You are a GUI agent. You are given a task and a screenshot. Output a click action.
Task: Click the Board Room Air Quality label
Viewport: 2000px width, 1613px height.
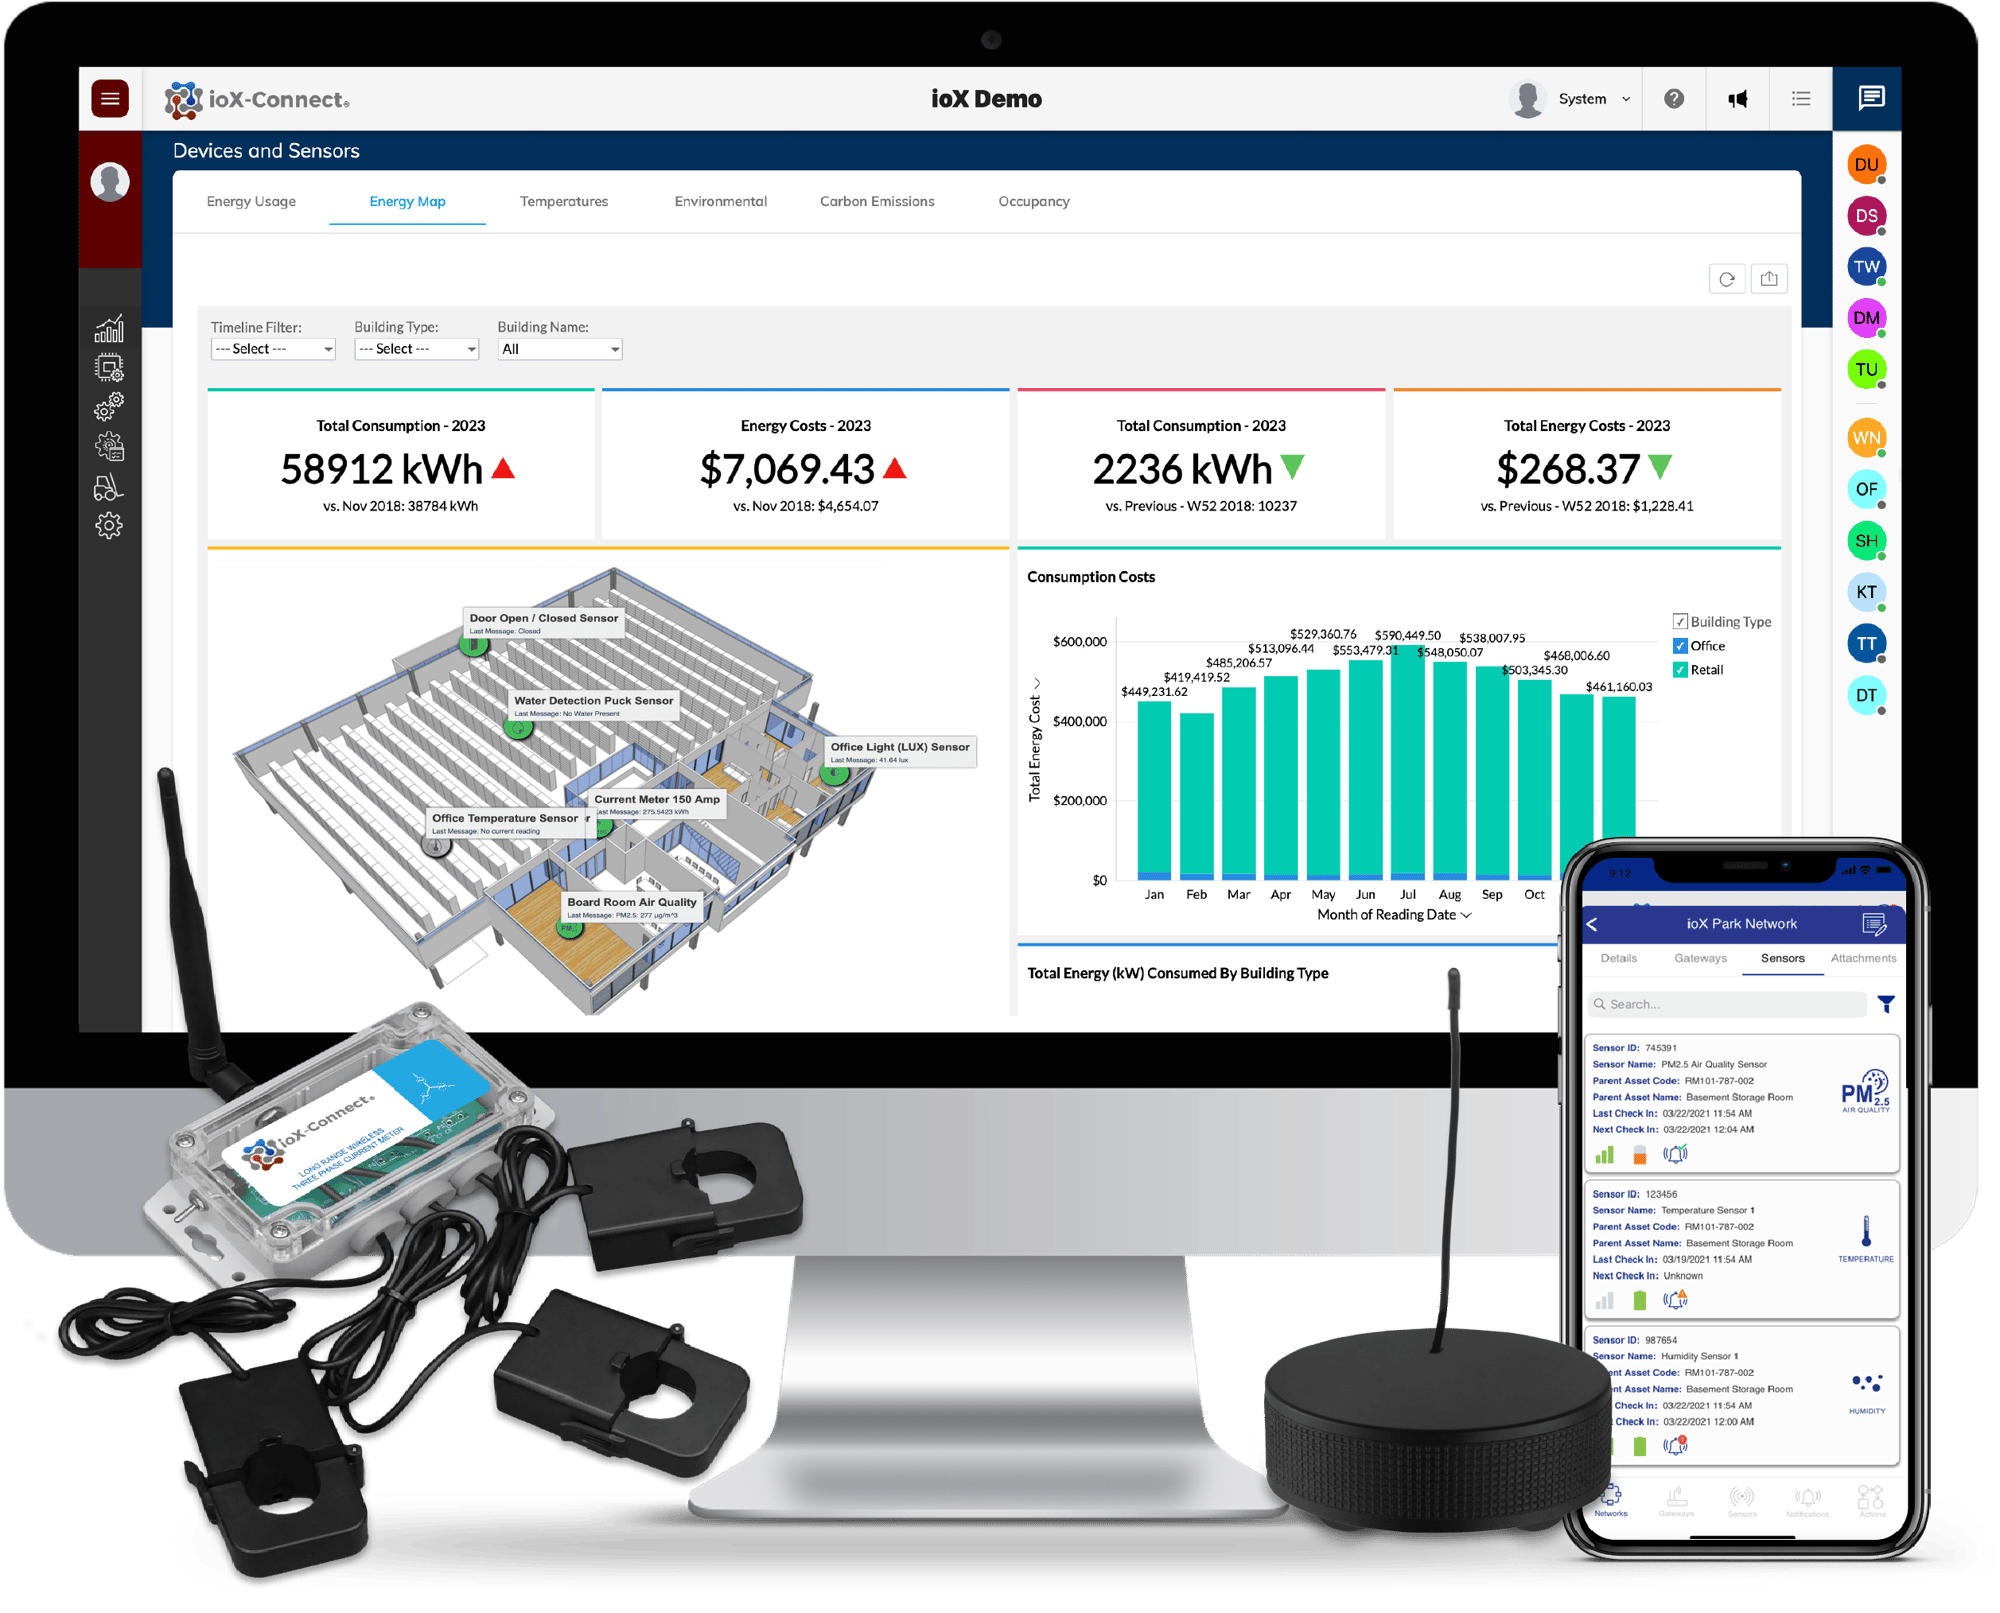[632, 907]
